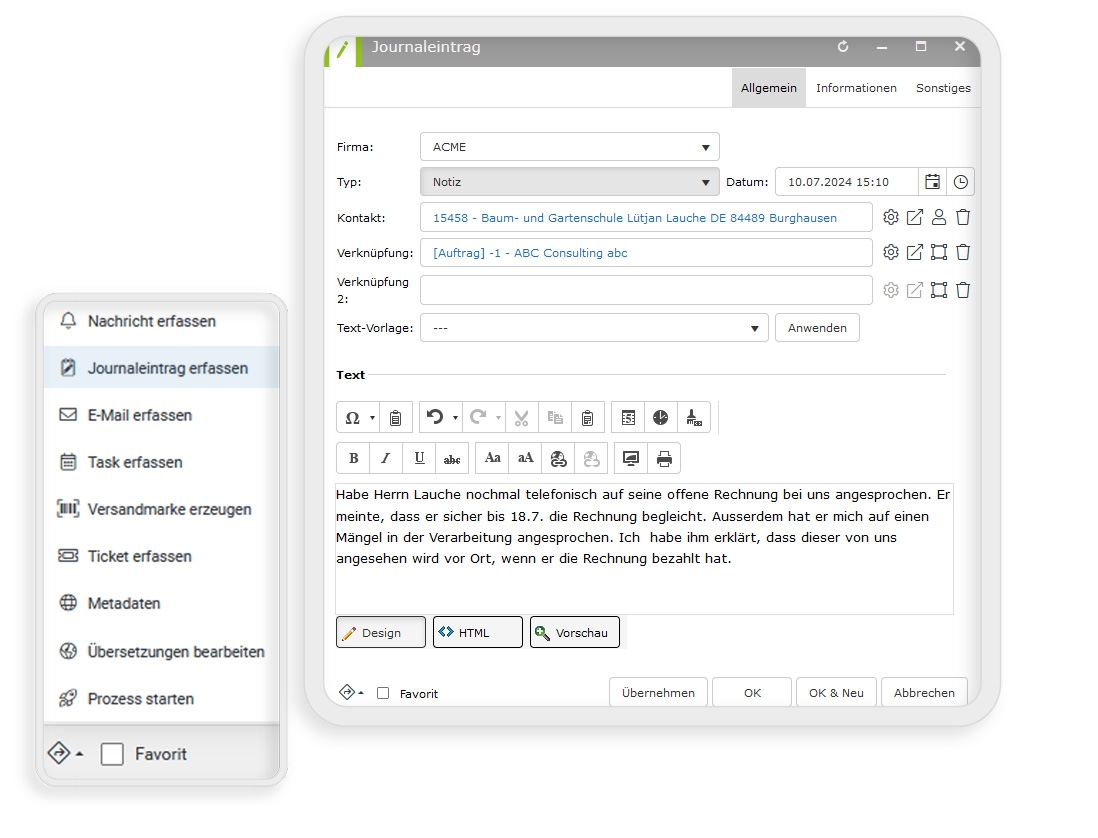This screenshot has height=838, width=1098.
Task: Insert the date using the calendar-5 icon
Action: [628, 418]
